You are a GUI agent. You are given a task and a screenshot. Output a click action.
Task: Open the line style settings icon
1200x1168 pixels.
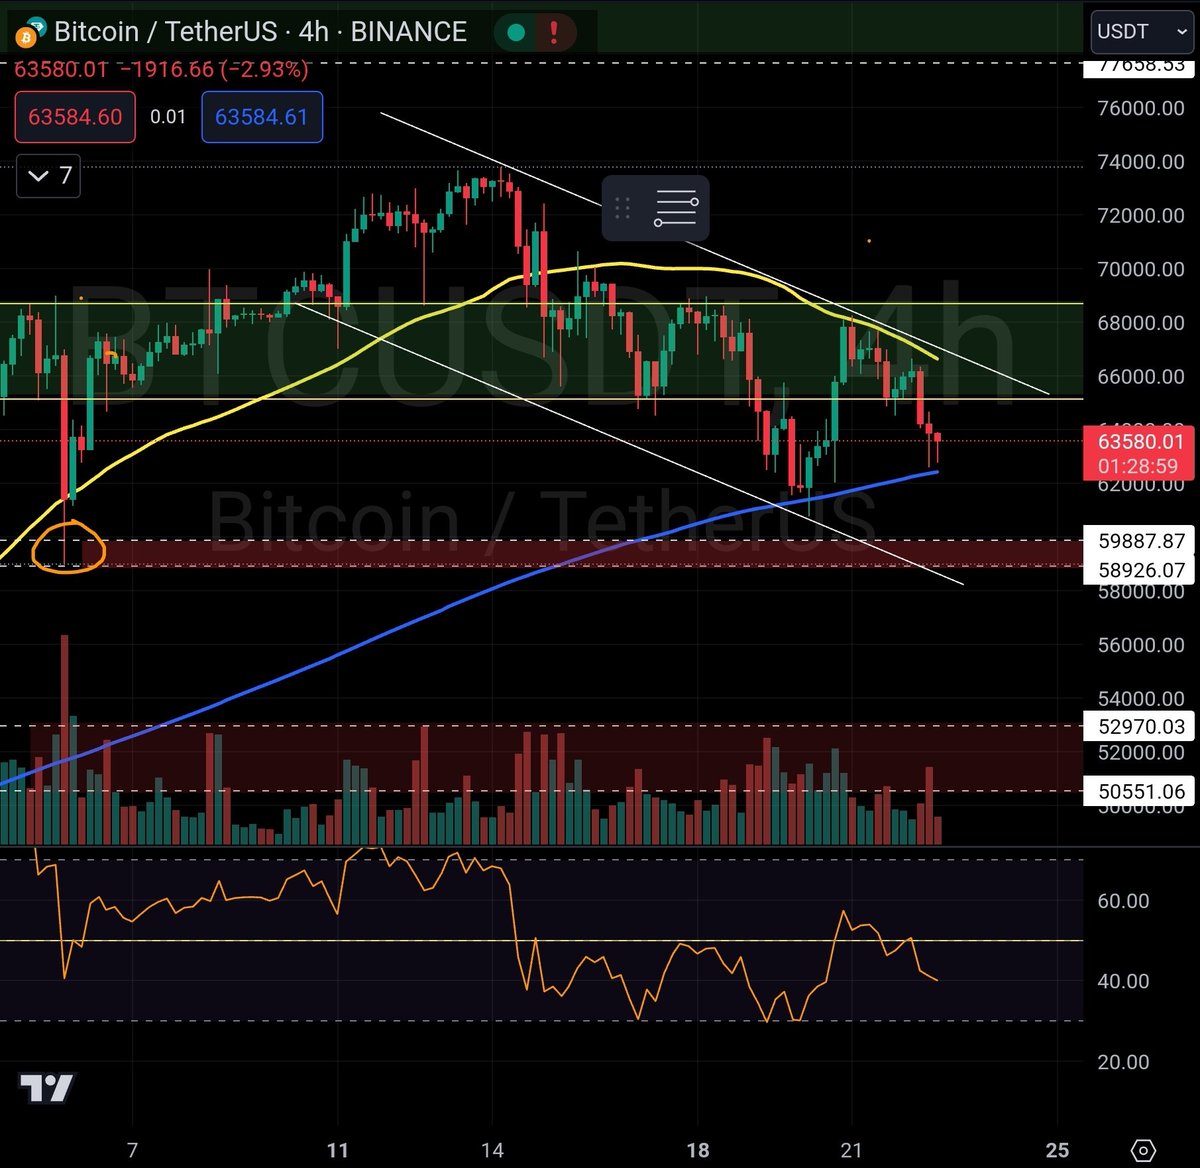[x=676, y=208]
